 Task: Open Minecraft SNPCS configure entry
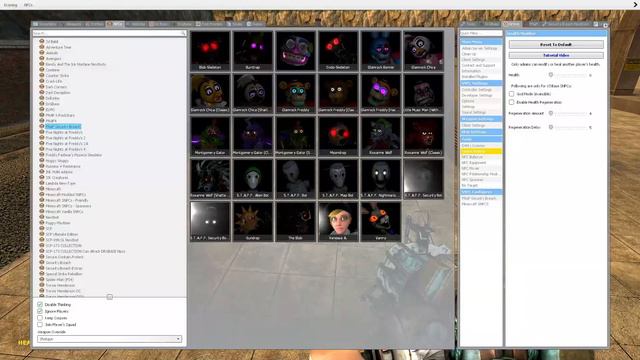coord(475,204)
